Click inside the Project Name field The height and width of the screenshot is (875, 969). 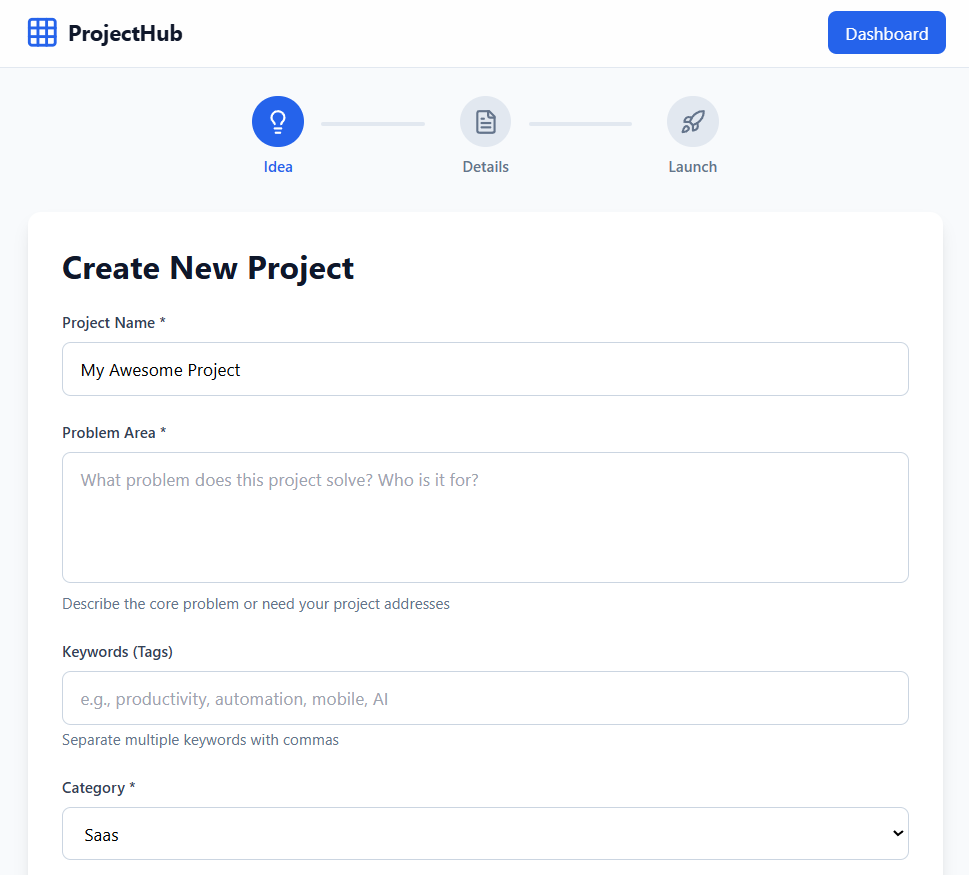485,369
